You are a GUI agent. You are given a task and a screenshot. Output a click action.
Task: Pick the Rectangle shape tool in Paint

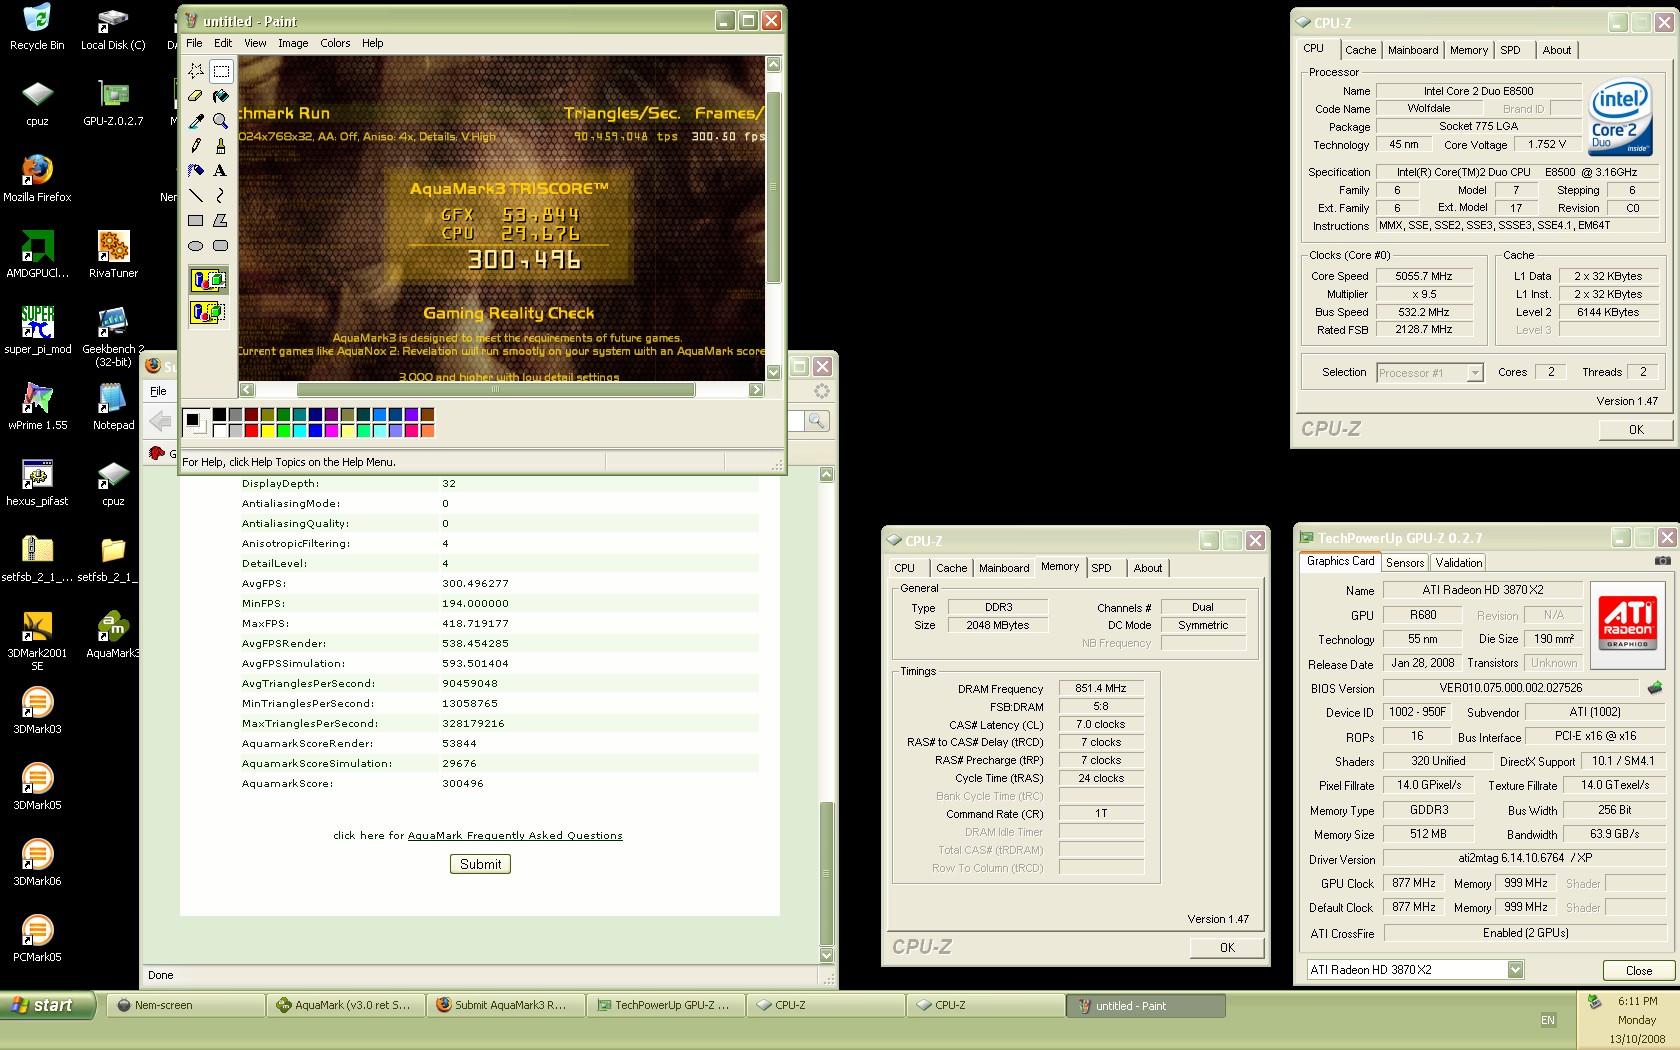click(x=196, y=221)
